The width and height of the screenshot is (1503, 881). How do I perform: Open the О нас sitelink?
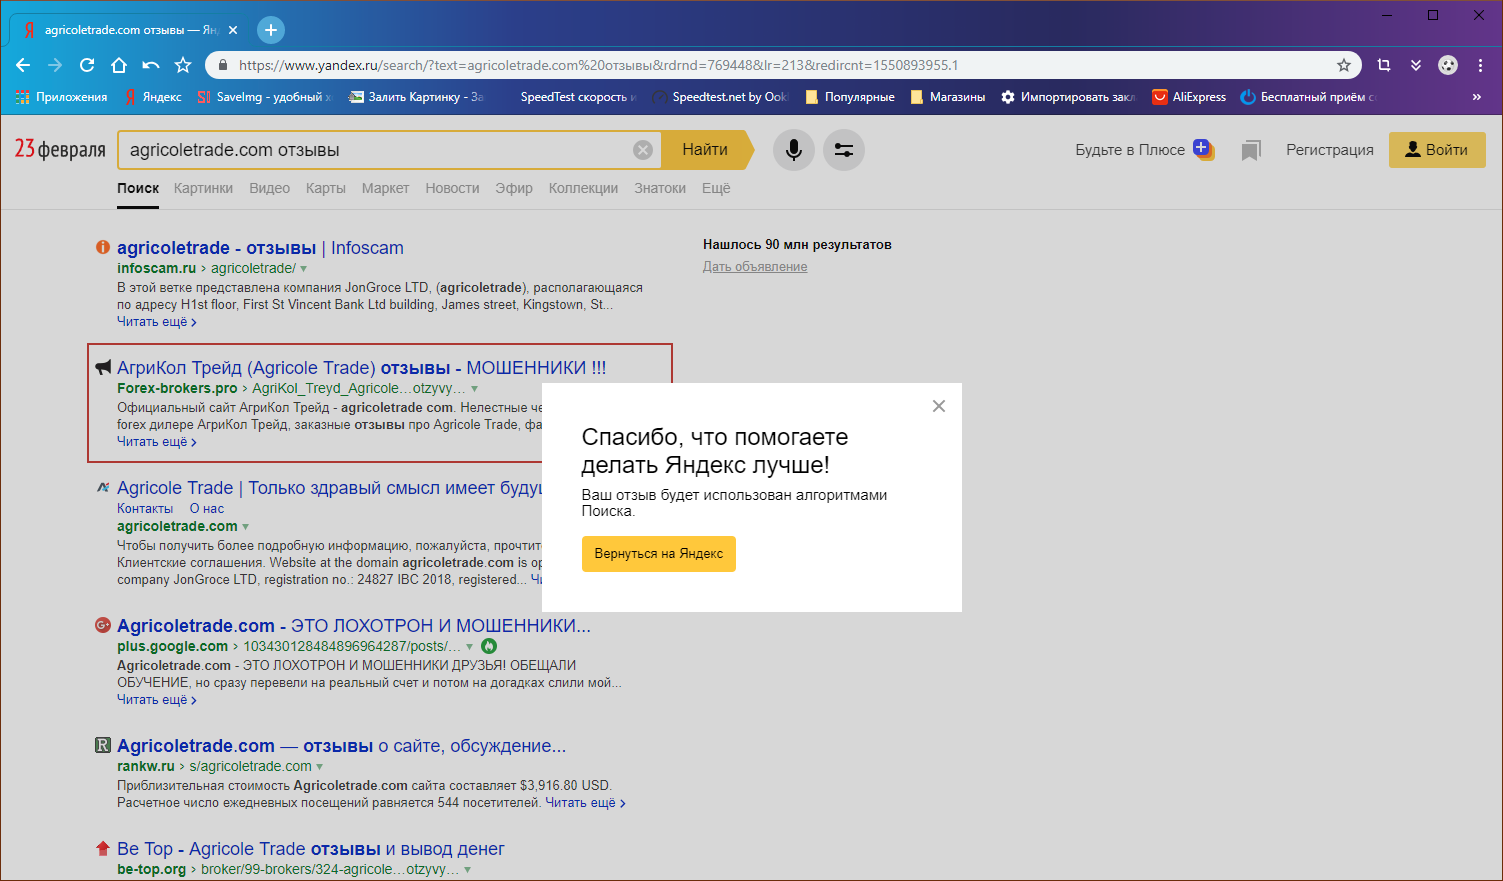tap(207, 509)
